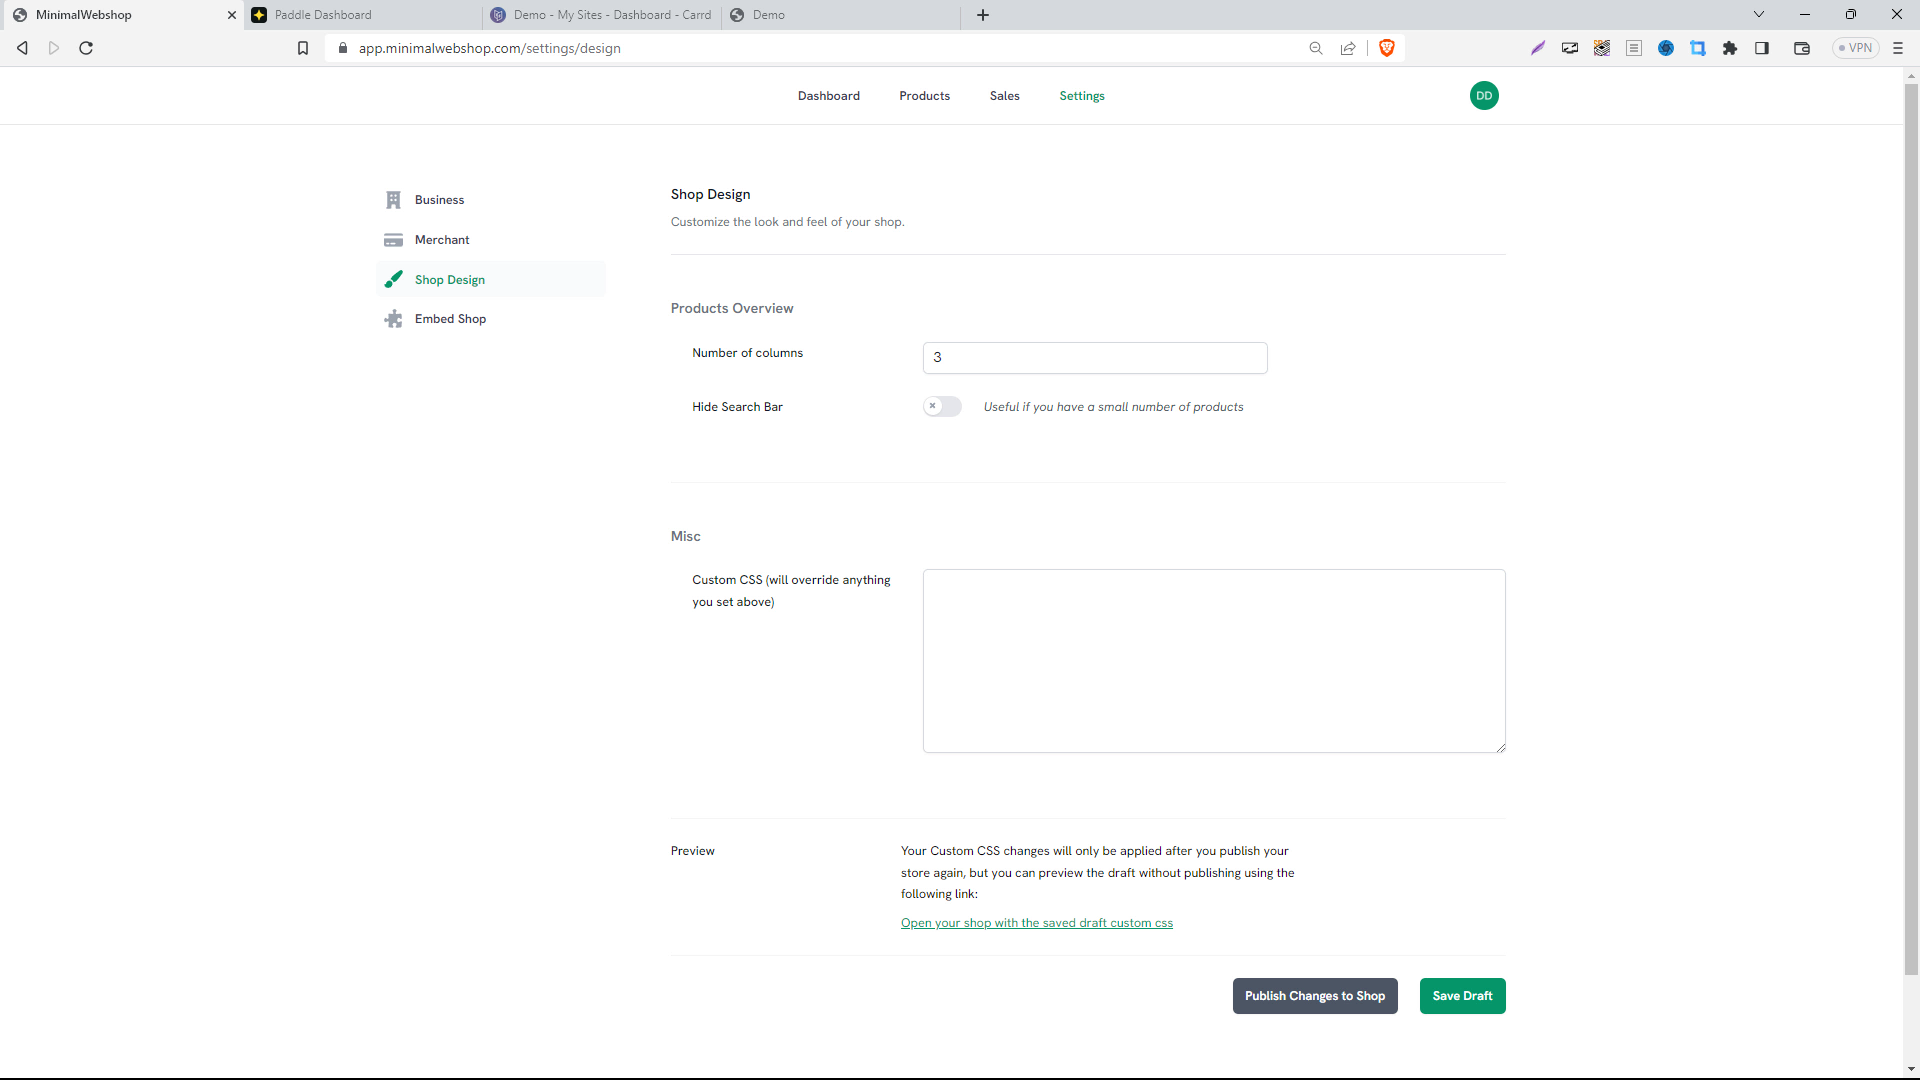Image resolution: width=1920 pixels, height=1080 pixels.
Task: Click the Embed Shop puzzle icon
Action: [x=393, y=319]
